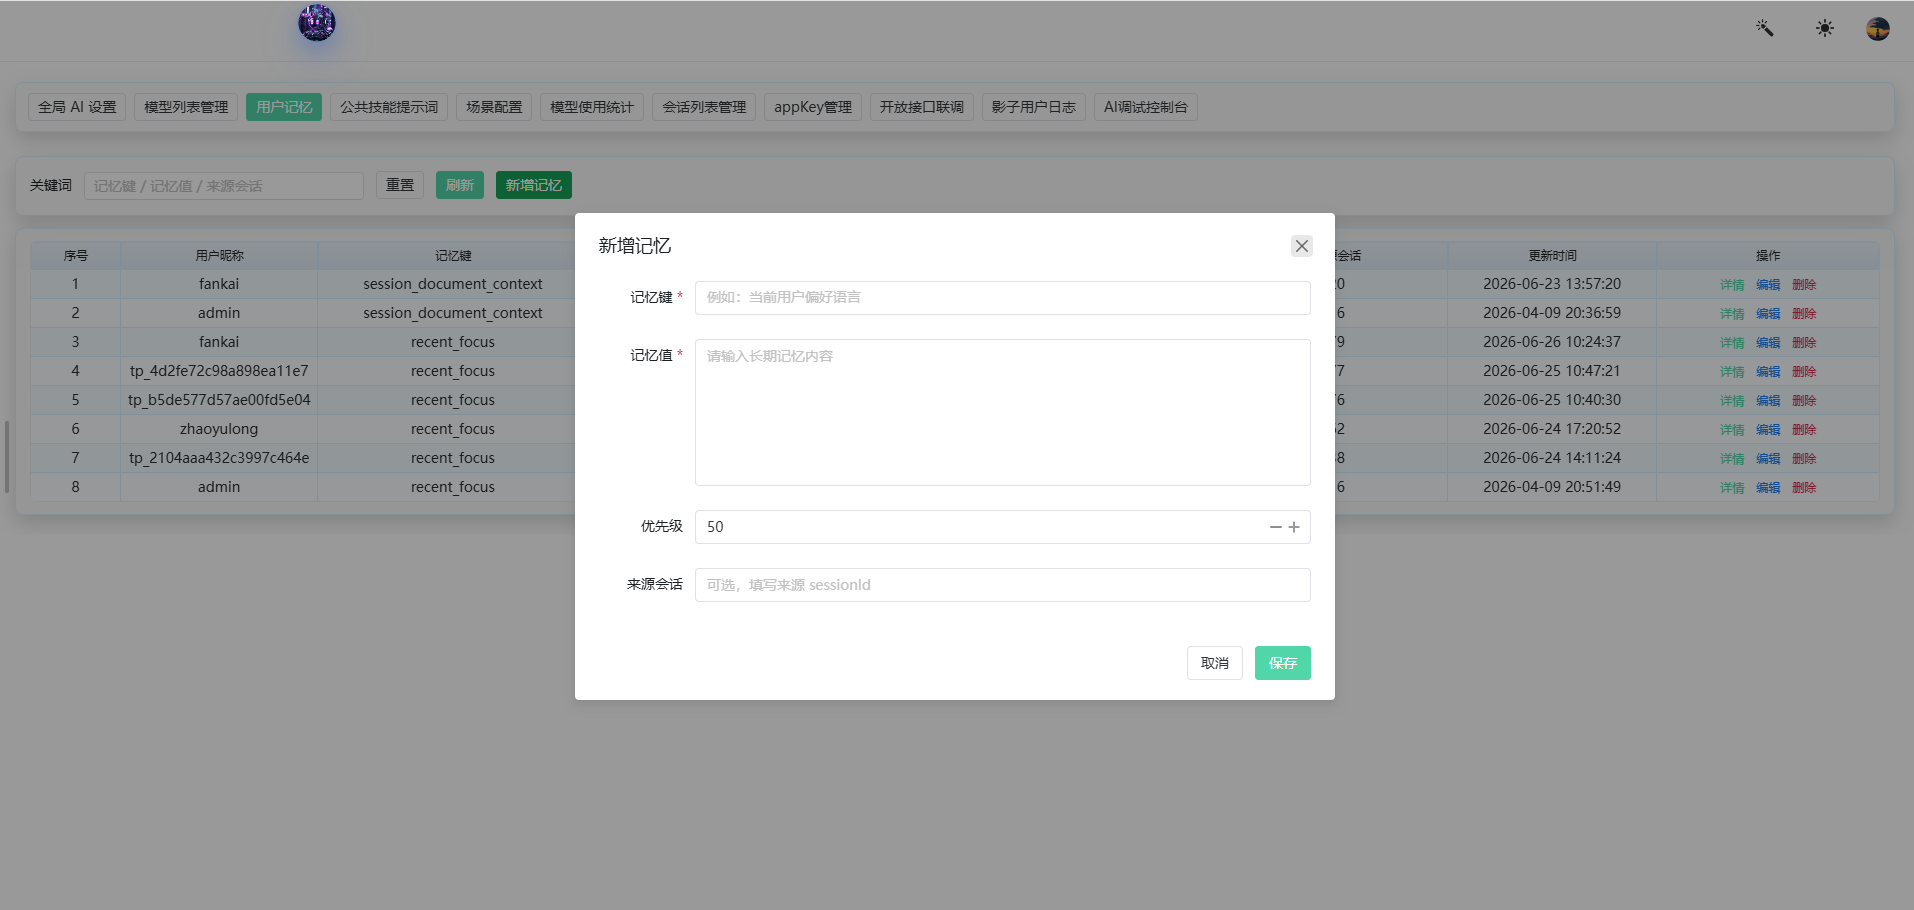Open 详情 for tp_4d2fe72c98a898ea11e7 row
This screenshot has height=910, width=1914.
point(1732,372)
